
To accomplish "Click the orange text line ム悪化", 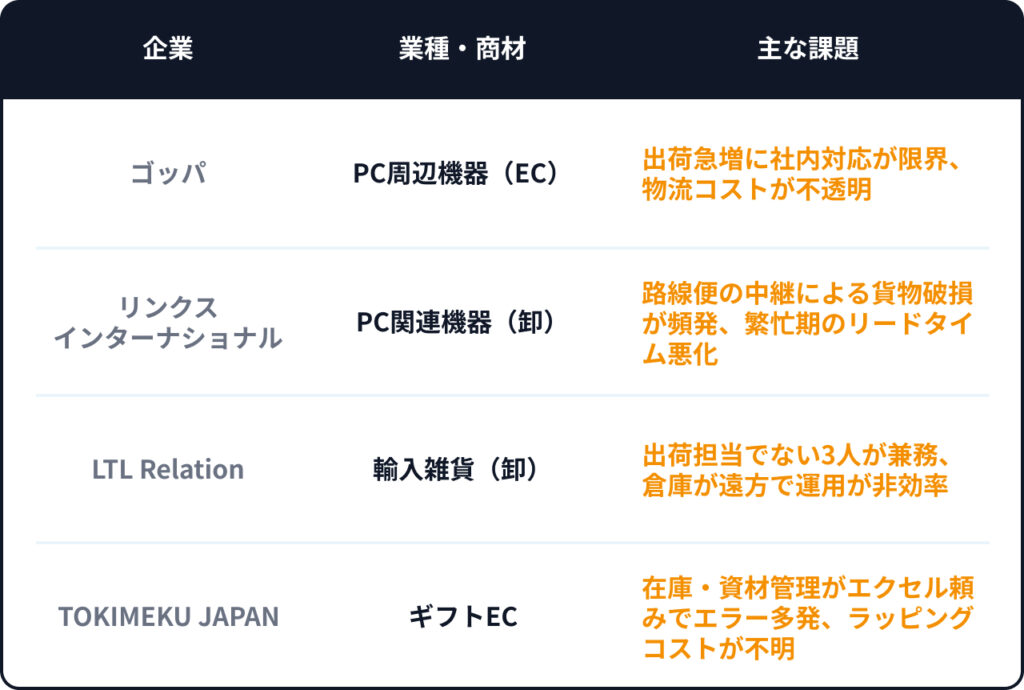I will [680, 353].
